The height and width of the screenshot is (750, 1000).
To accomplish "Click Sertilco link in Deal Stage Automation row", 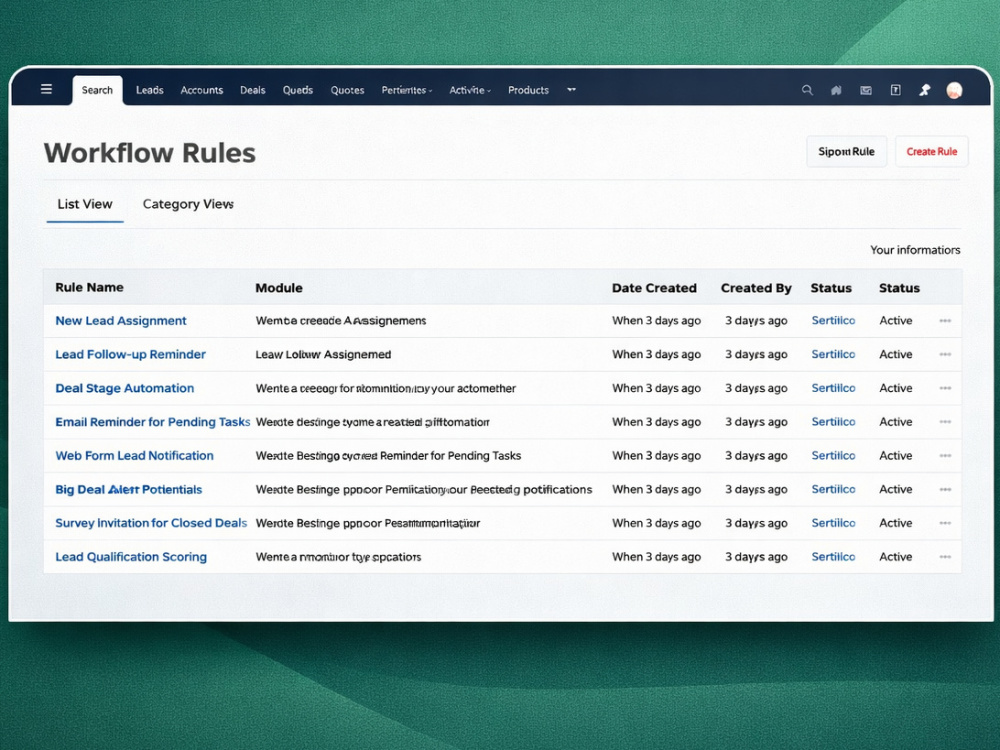I will coord(833,388).
